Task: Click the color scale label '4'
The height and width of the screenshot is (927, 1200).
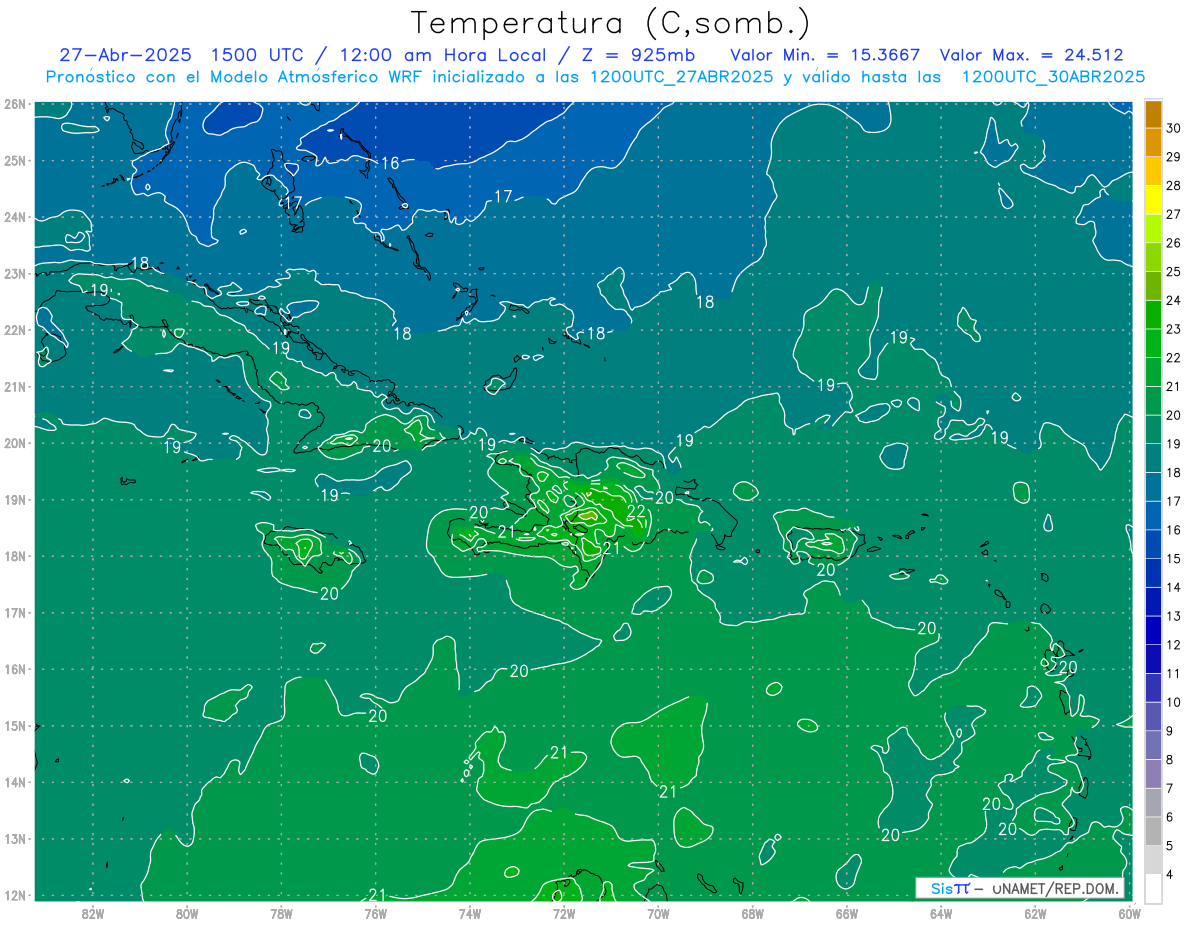Action: pos(1171,874)
